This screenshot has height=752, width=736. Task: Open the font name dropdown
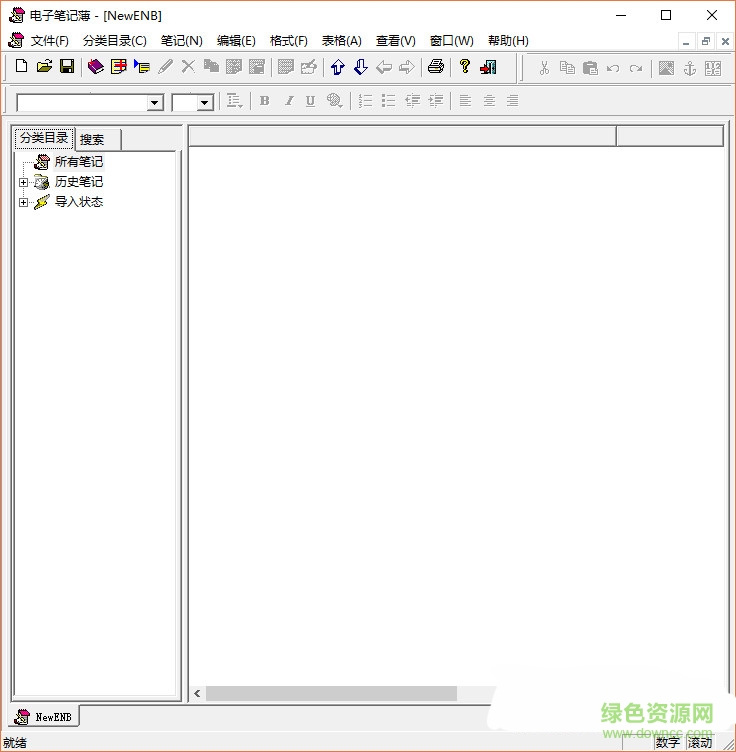(x=154, y=103)
